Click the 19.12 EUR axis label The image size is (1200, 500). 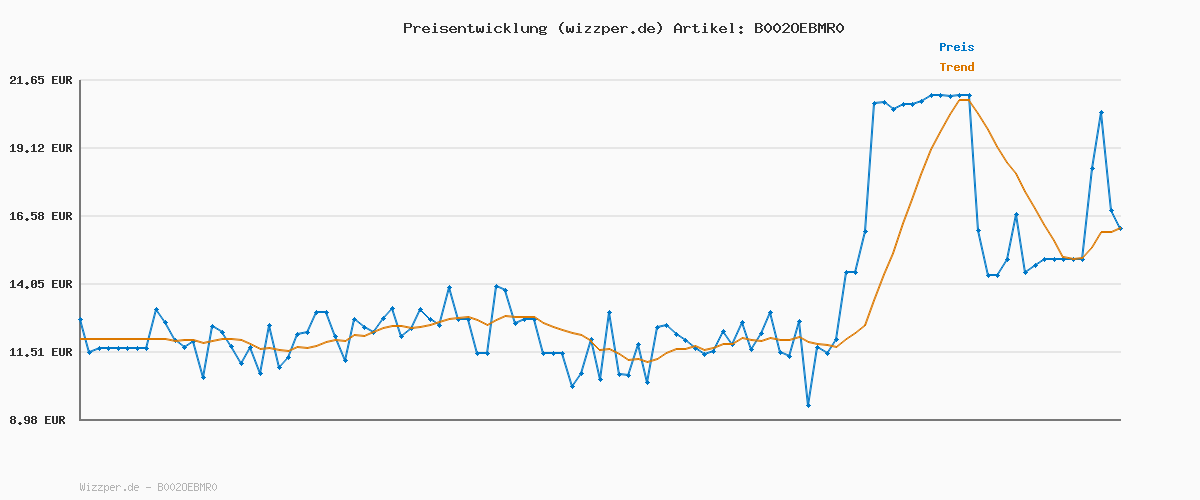click(x=41, y=148)
